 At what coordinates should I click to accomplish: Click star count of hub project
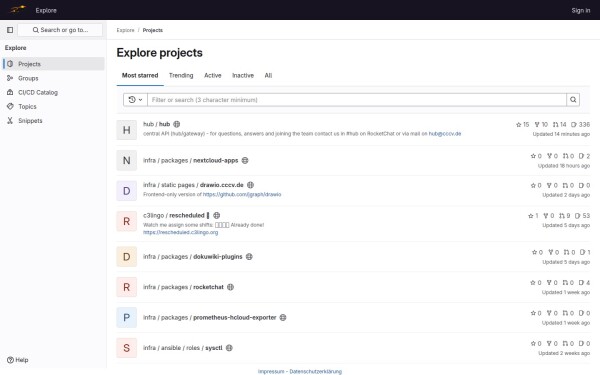[522, 124]
